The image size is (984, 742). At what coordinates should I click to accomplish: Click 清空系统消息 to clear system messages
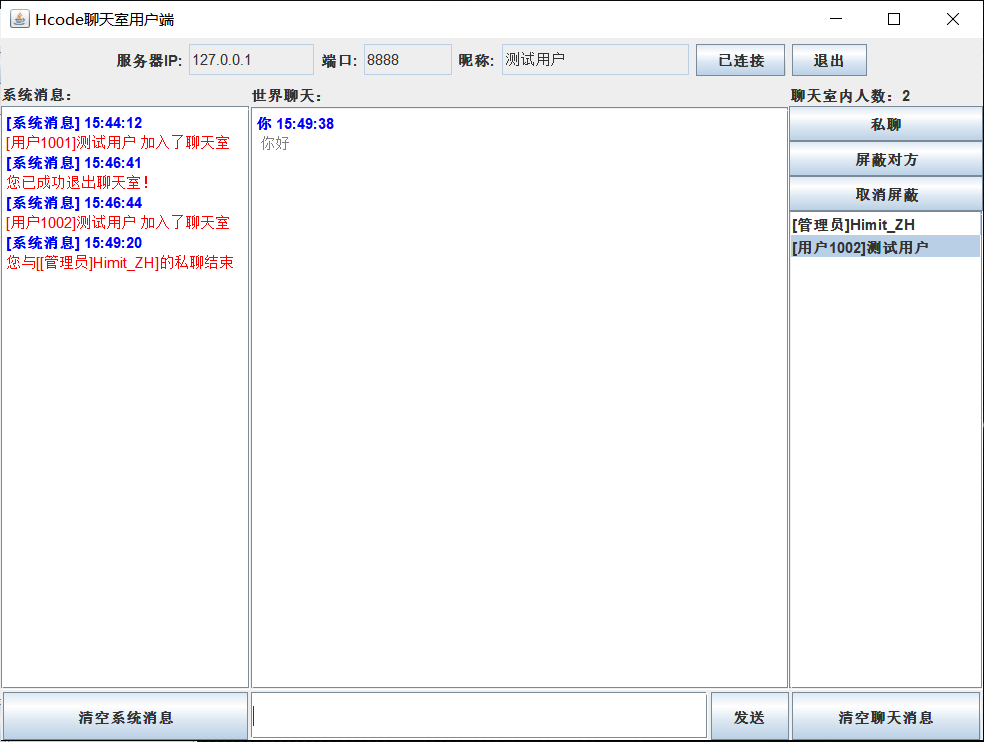[x=124, y=715]
